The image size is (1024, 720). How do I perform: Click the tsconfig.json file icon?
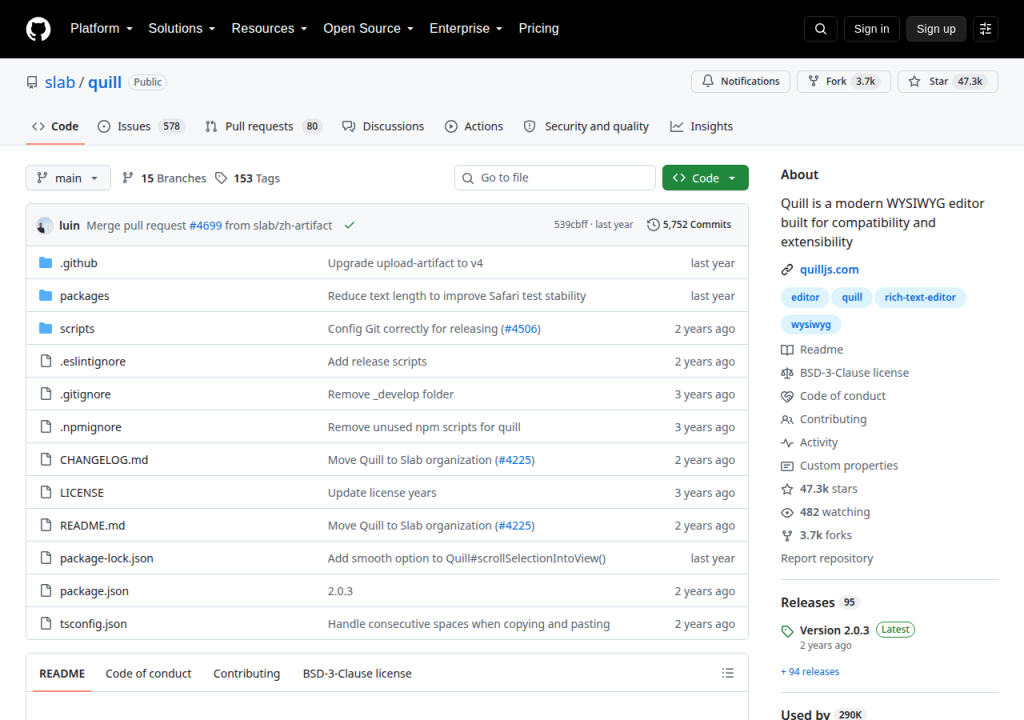click(46, 623)
